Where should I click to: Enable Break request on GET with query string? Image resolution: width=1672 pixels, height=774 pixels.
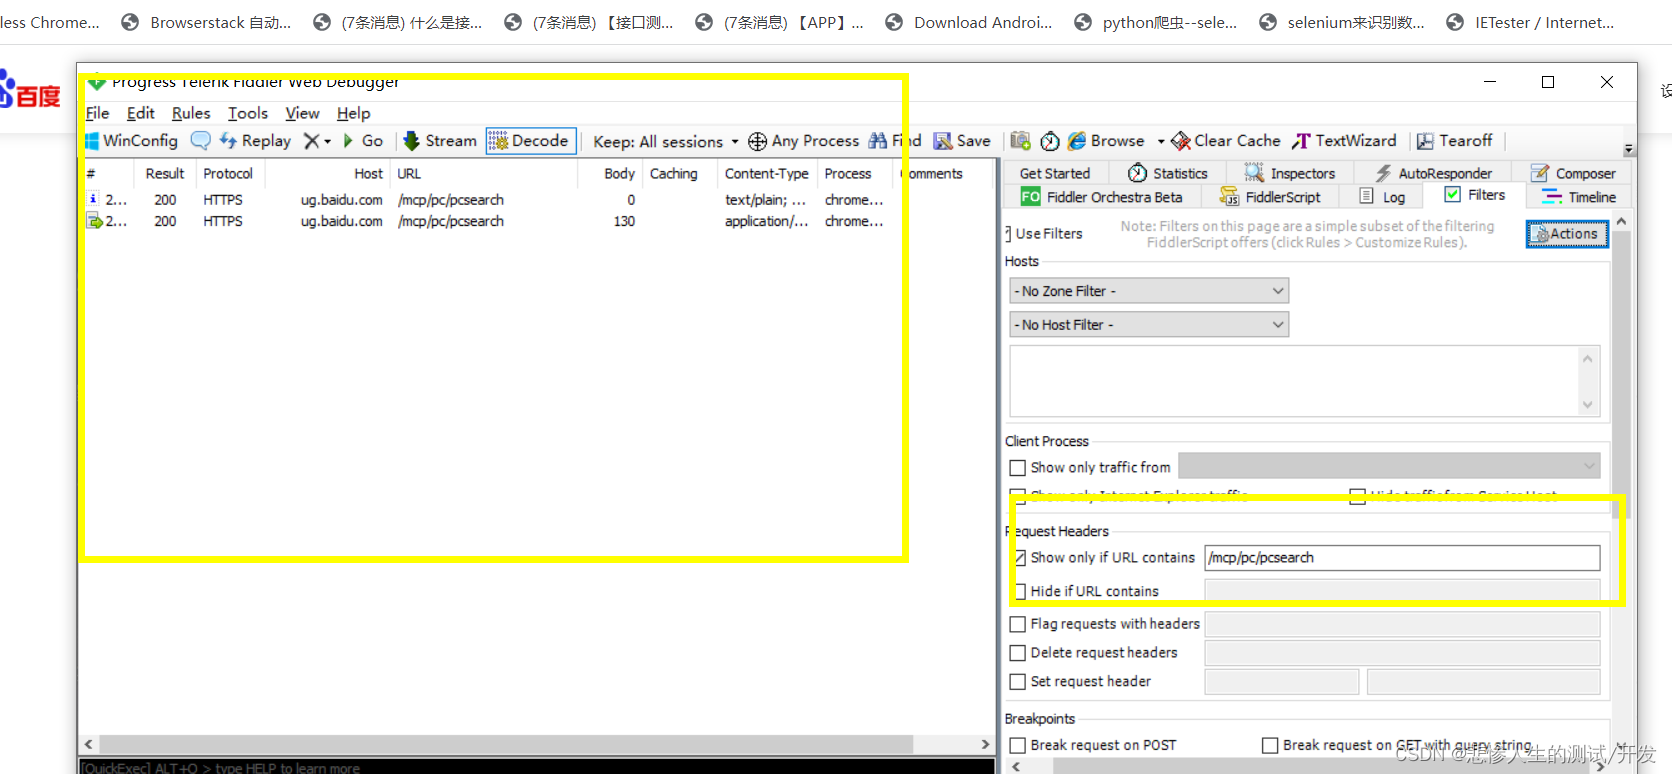[x=1270, y=746]
